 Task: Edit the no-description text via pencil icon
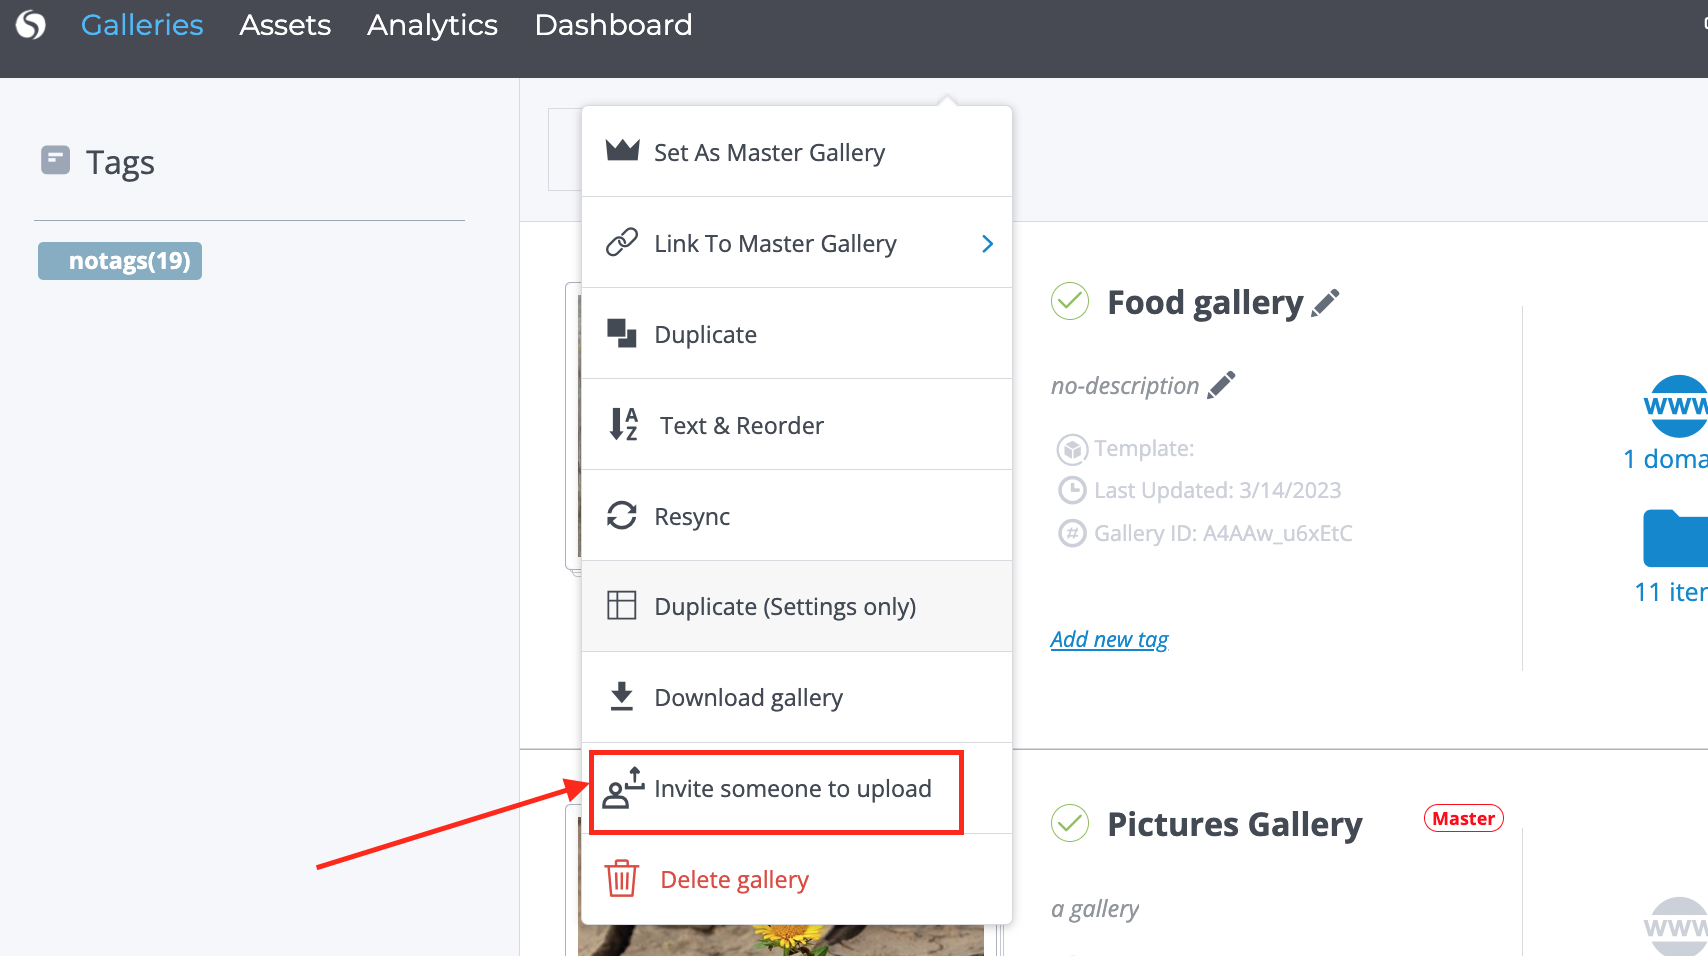pos(1221,385)
